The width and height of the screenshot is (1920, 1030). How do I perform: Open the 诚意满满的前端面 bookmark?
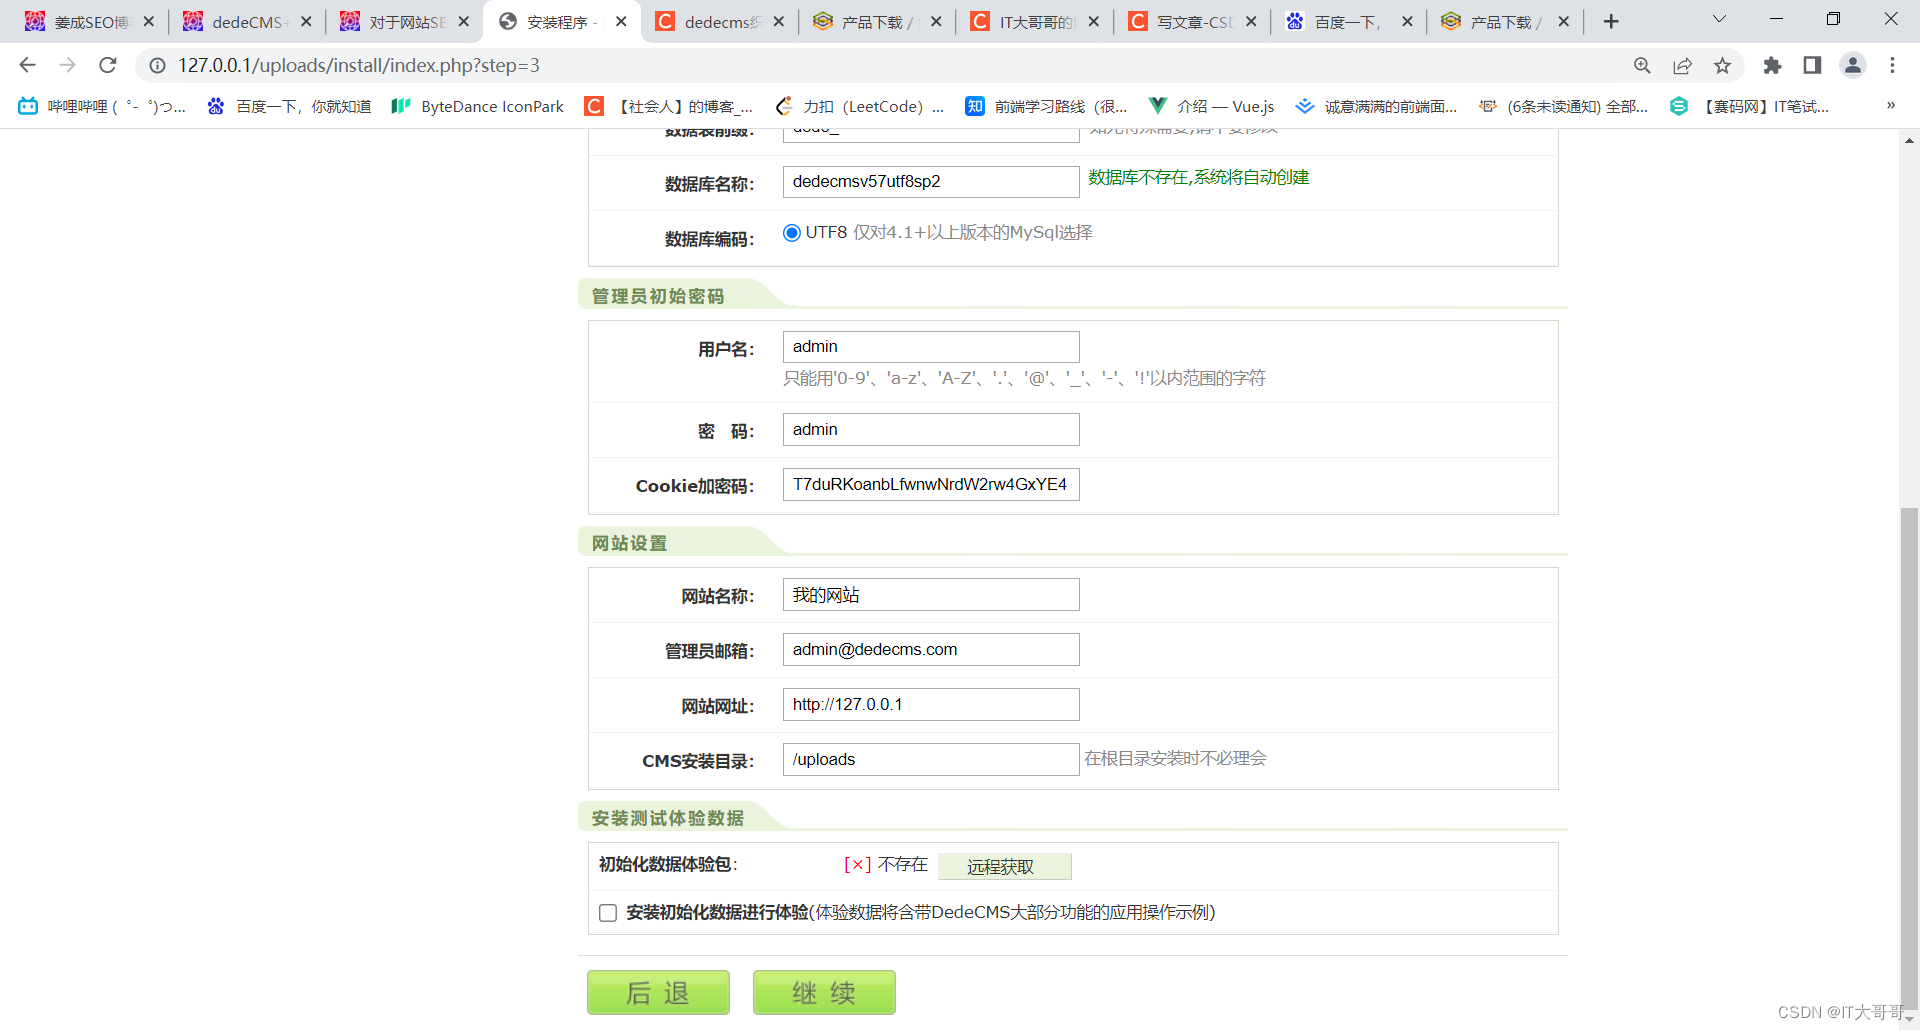point(1376,106)
